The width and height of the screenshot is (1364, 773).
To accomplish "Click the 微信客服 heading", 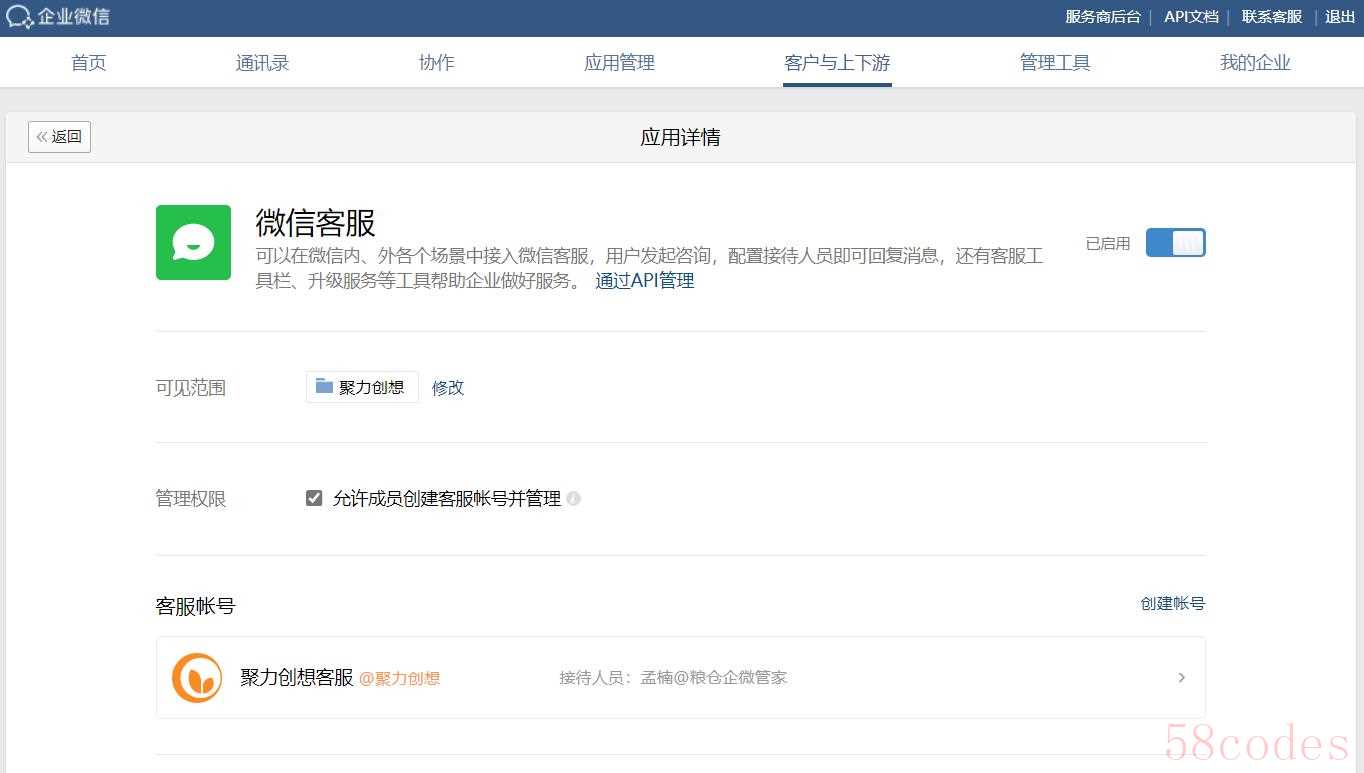I will click(316, 223).
